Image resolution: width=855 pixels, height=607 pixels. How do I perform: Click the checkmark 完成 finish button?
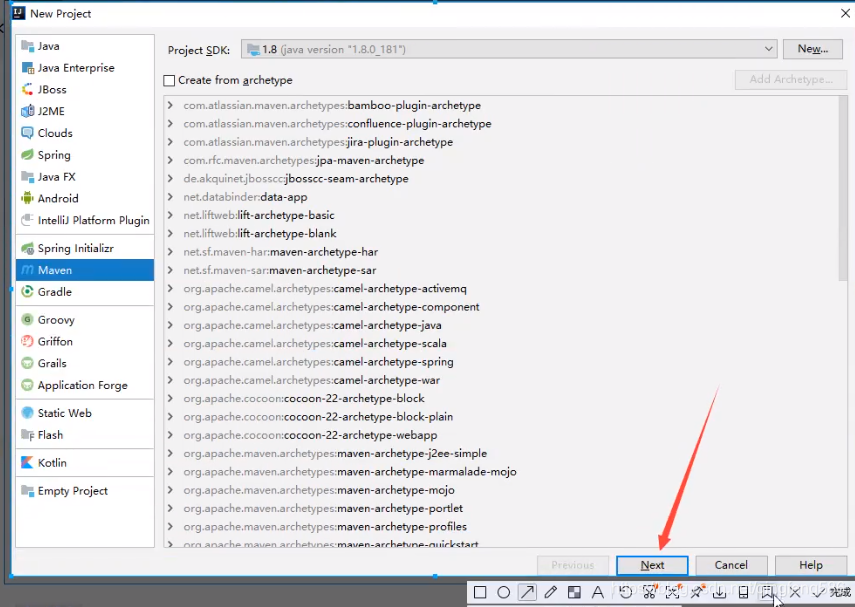(832, 592)
